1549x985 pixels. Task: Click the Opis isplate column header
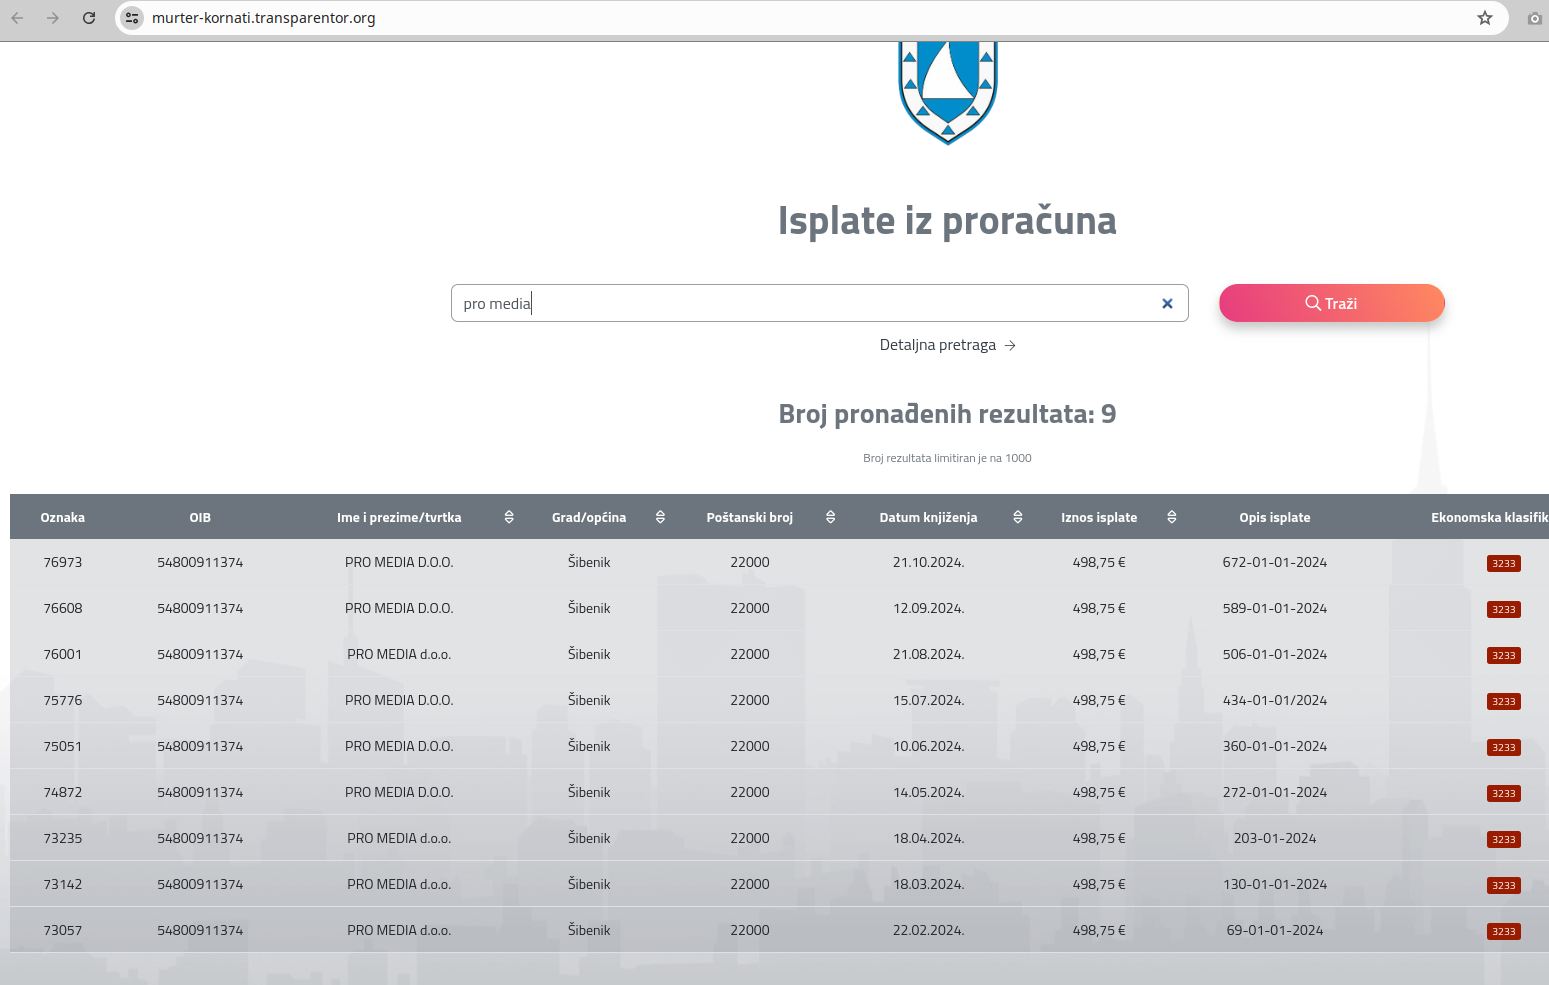point(1274,517)
